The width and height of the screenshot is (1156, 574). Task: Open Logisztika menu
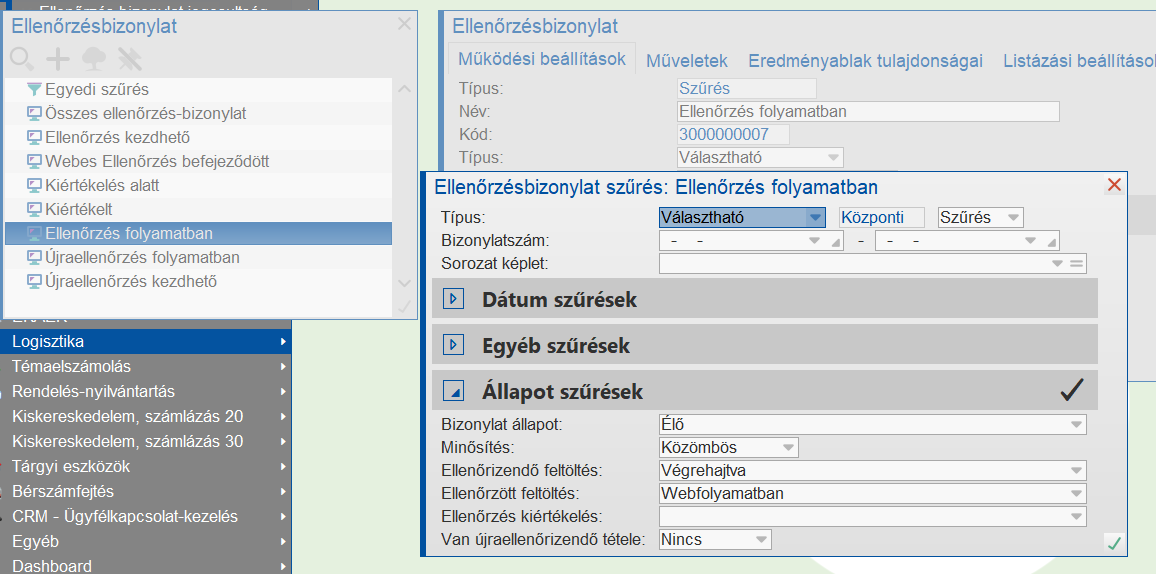pos(146,342)
